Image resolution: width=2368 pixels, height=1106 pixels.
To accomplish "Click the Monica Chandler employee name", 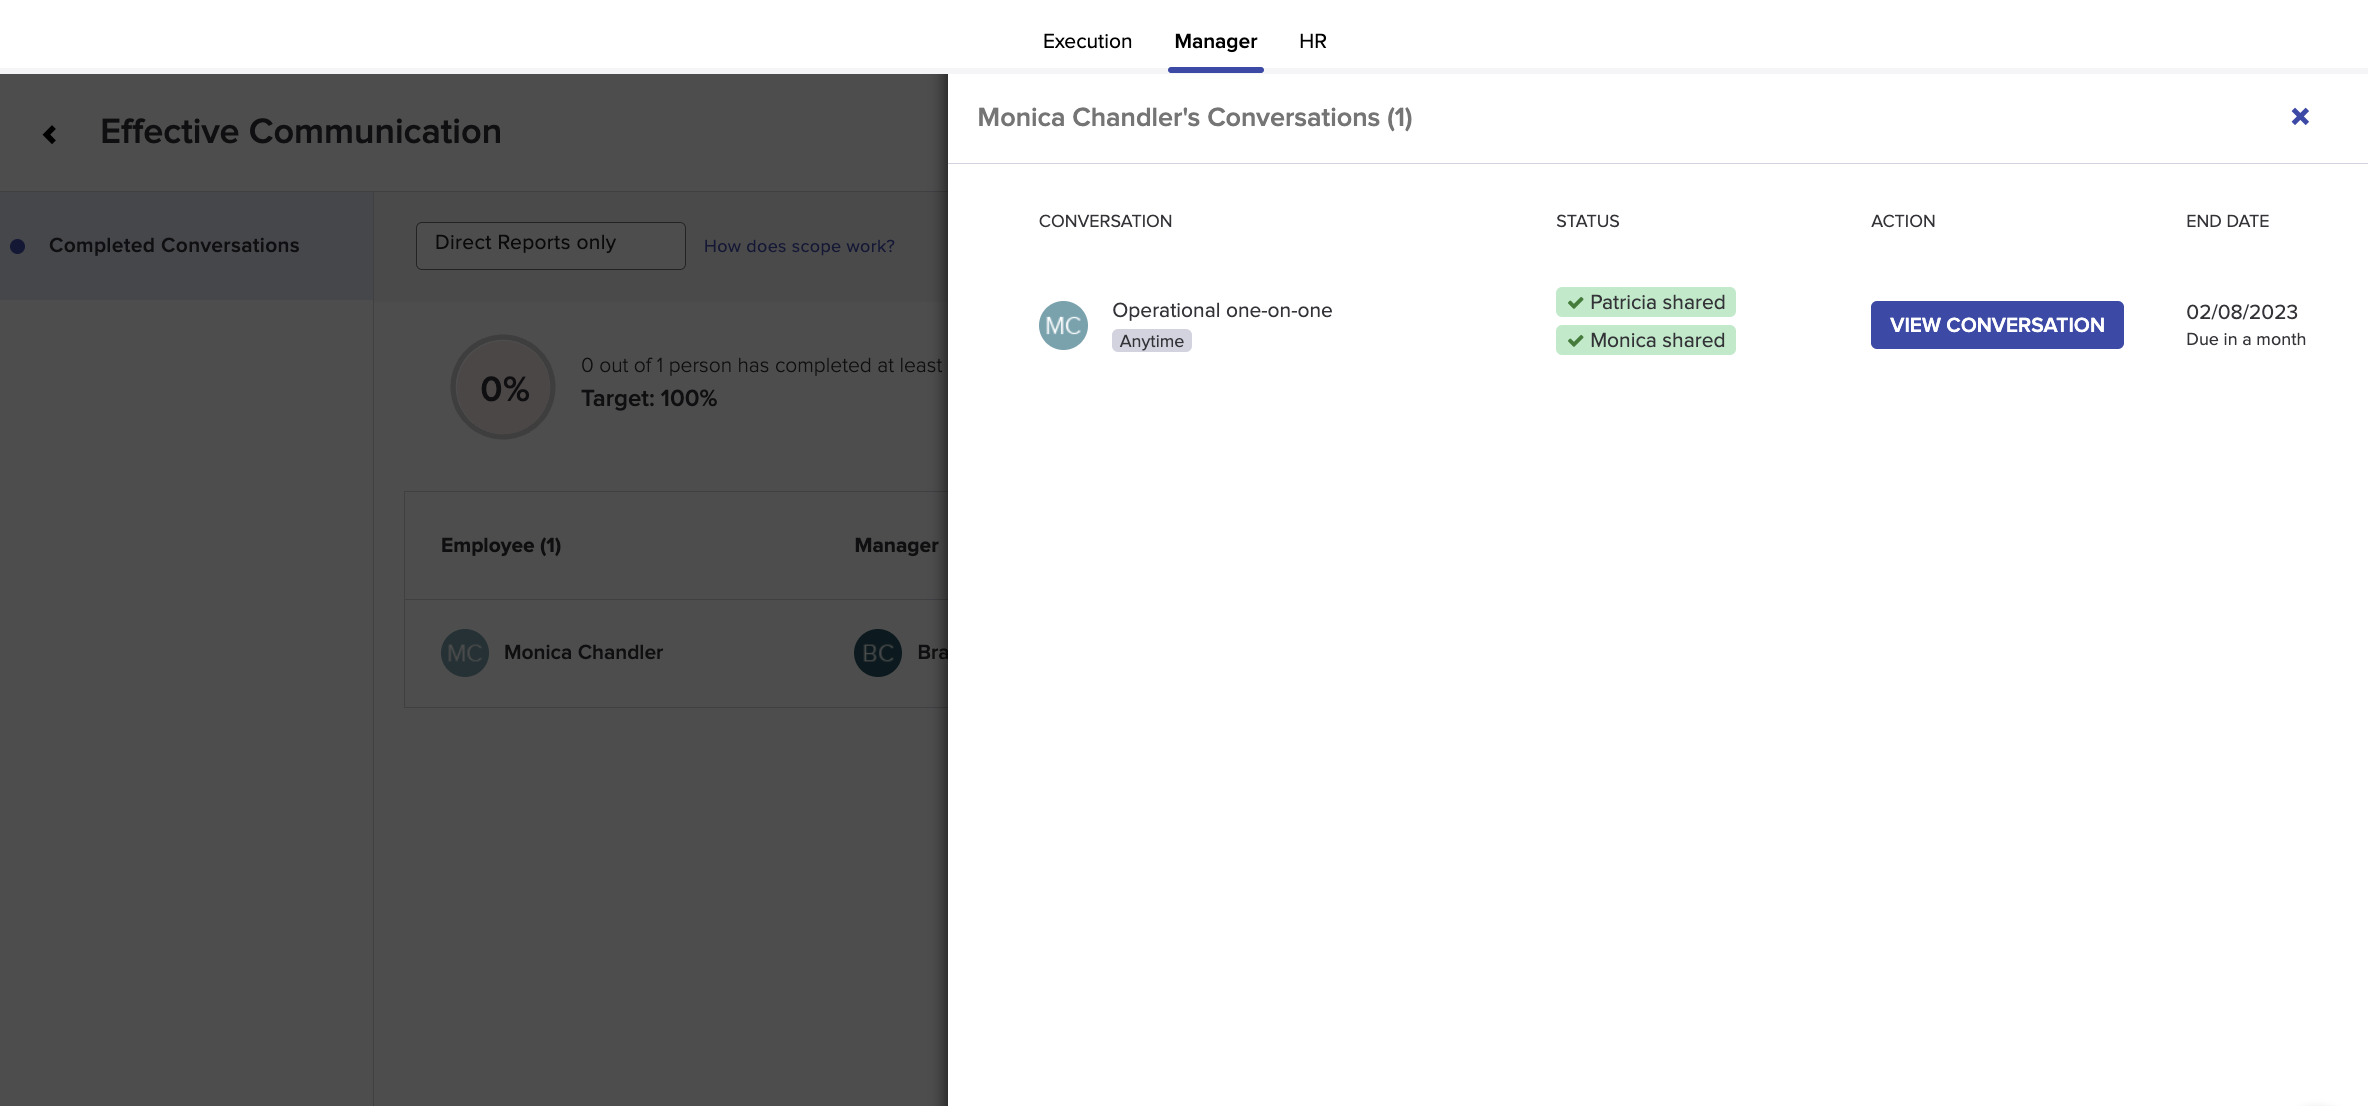I will click(583, 652).
